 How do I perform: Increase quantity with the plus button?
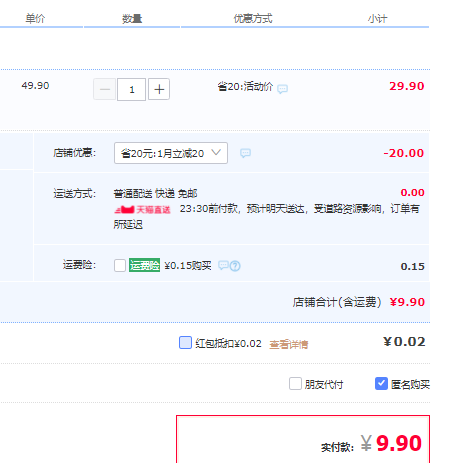pos(159,89)
